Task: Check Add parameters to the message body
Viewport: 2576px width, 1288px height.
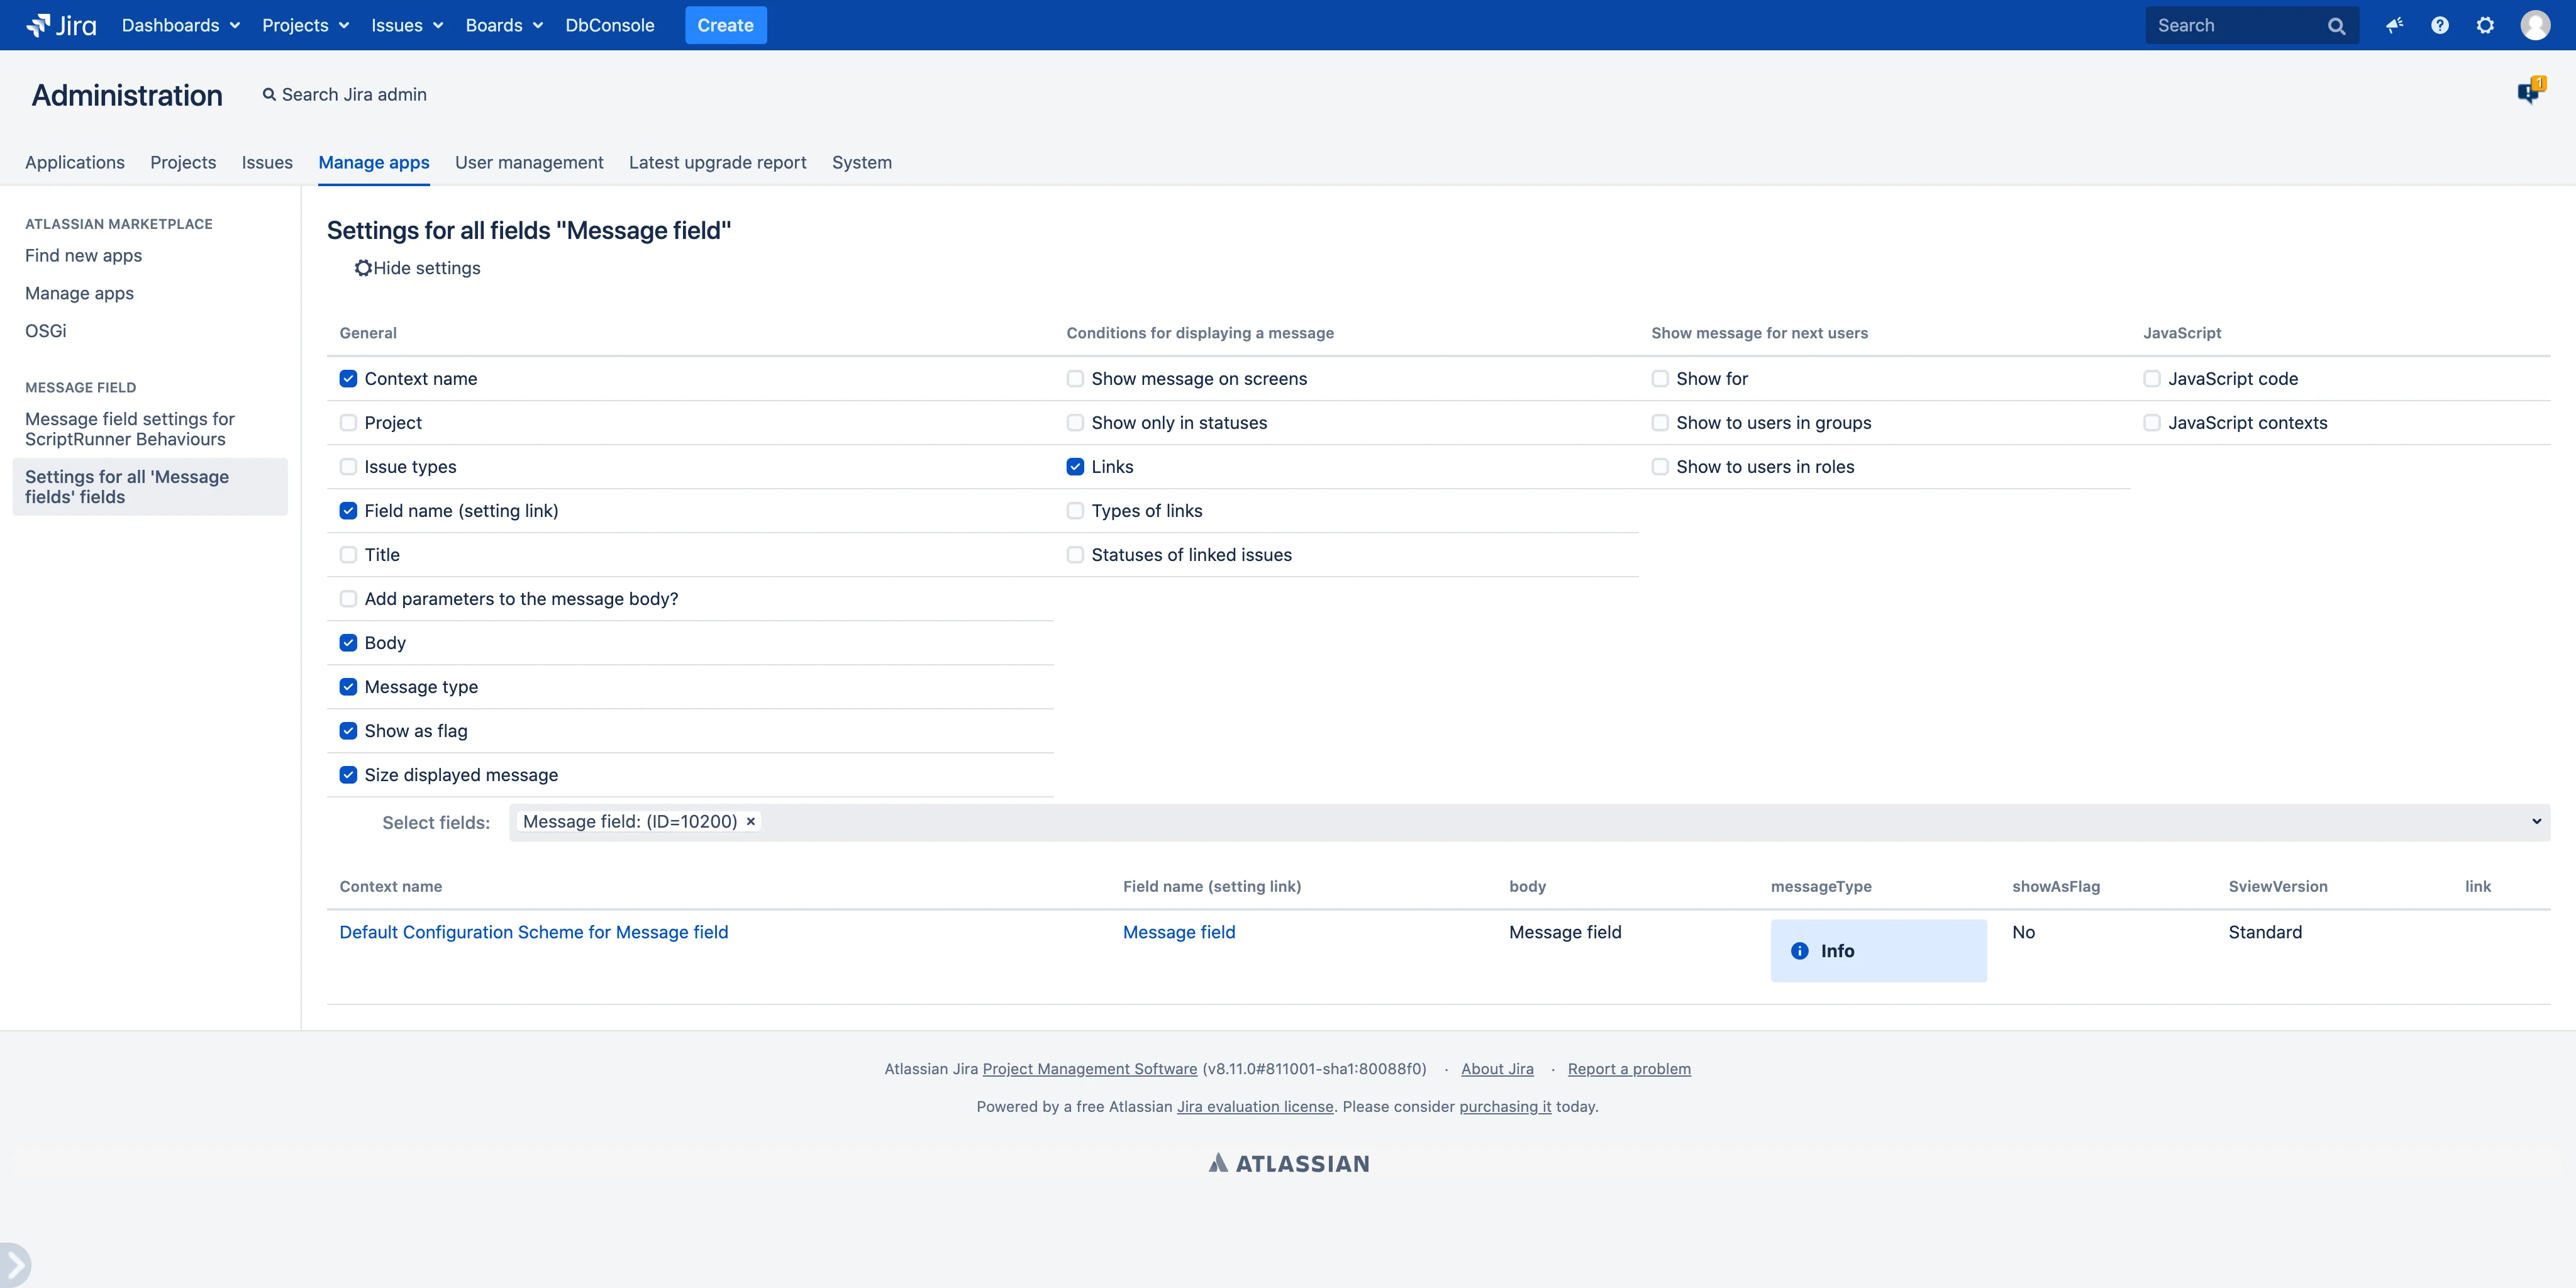Action: tap(348, 599)
